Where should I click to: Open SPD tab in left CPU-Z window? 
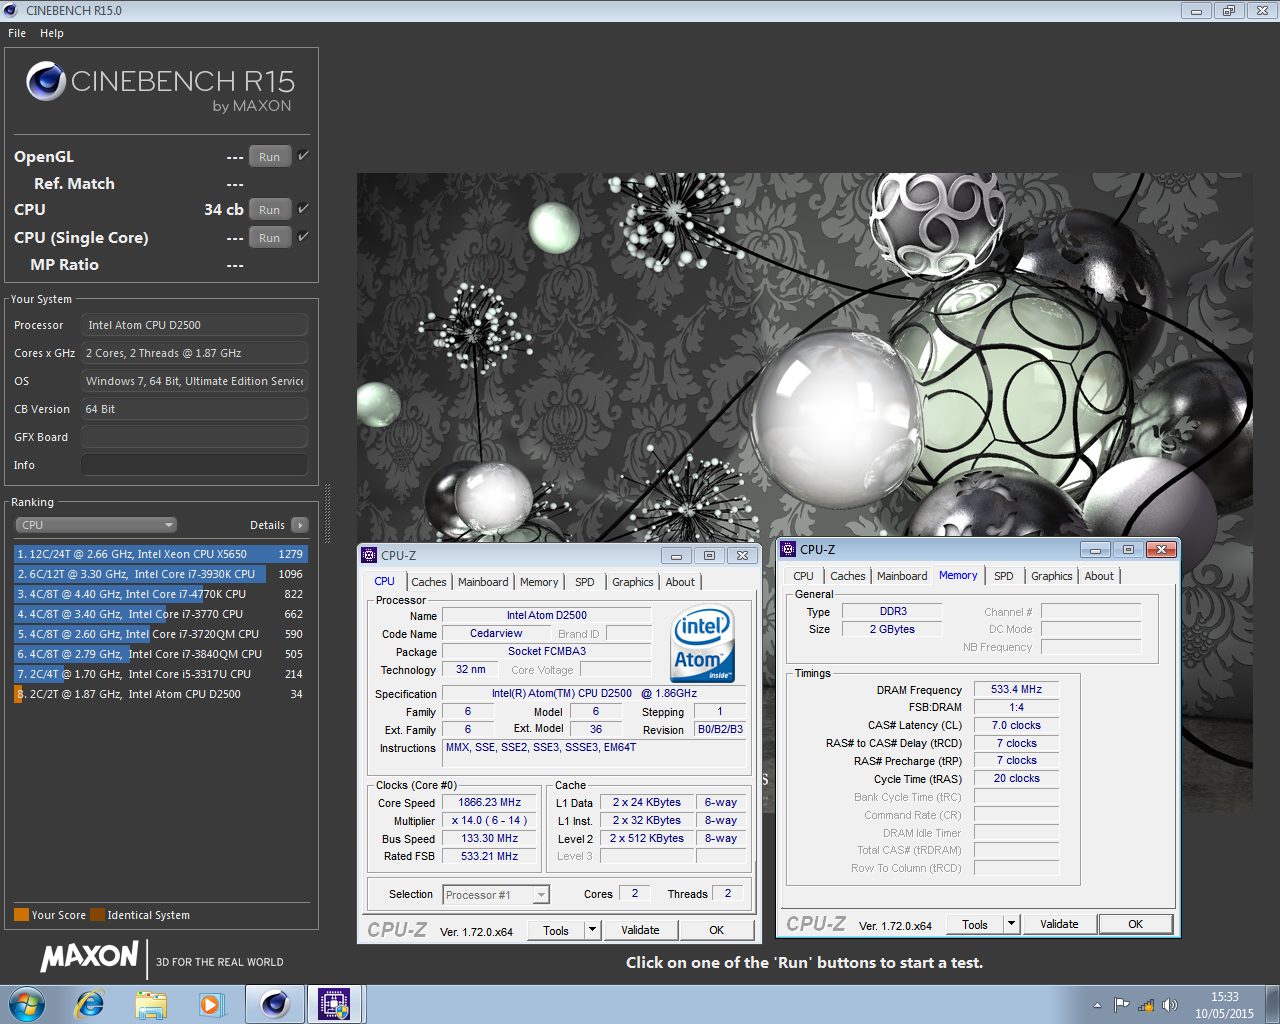tap(585, 582)
